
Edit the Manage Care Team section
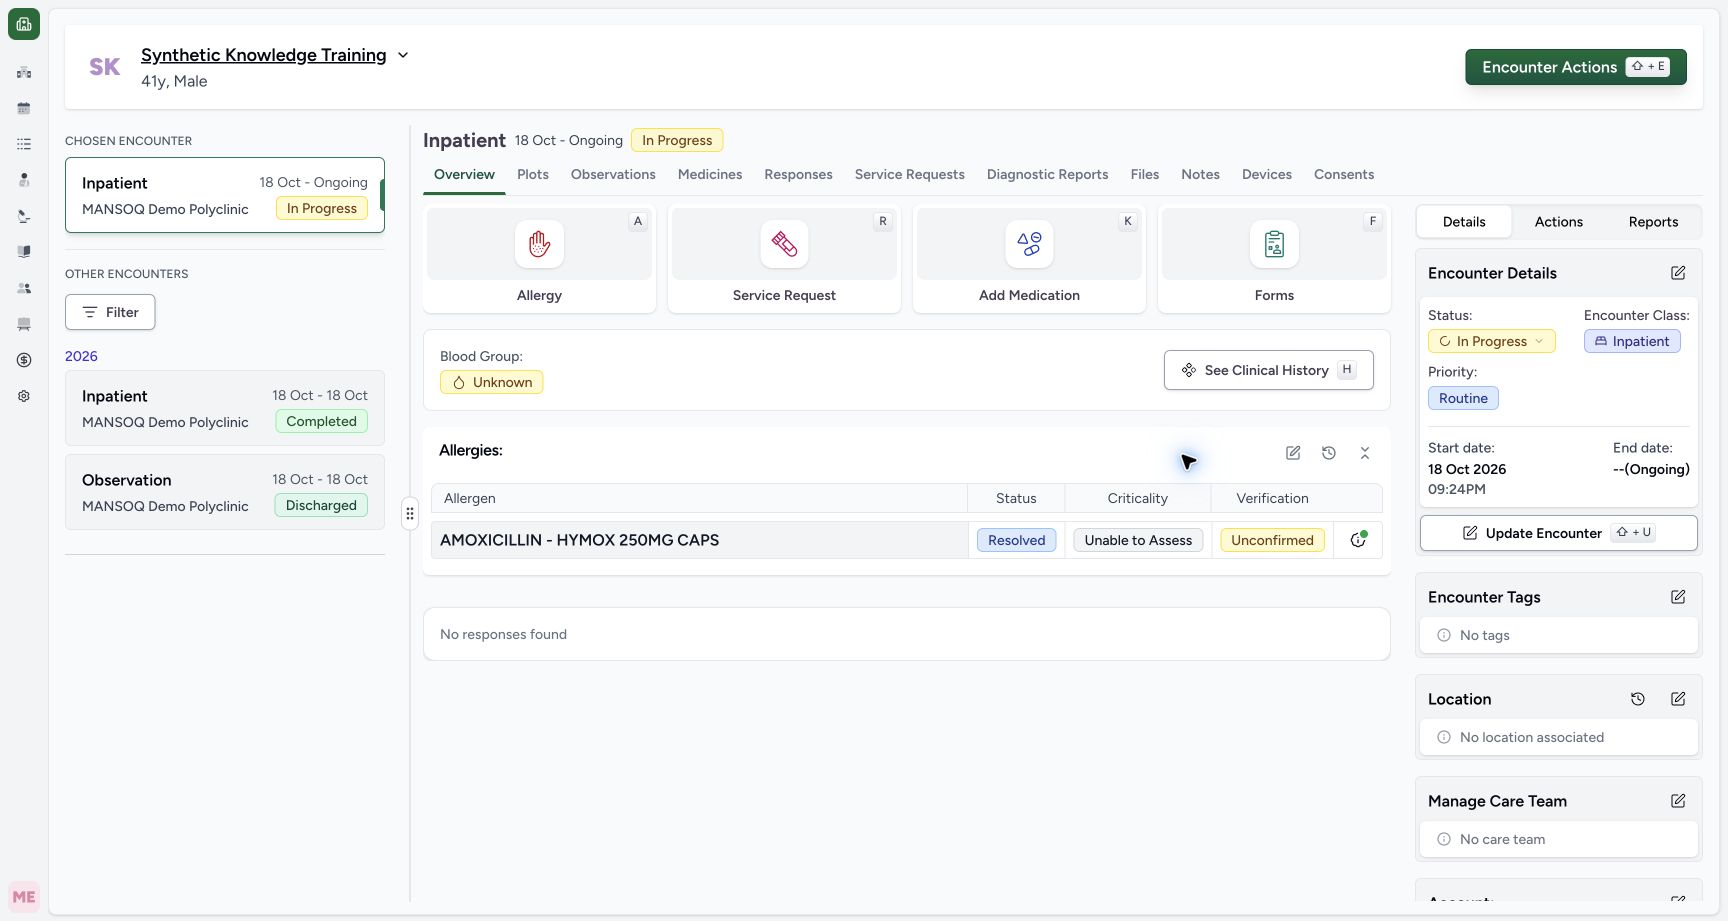[x=1678, y=801]
